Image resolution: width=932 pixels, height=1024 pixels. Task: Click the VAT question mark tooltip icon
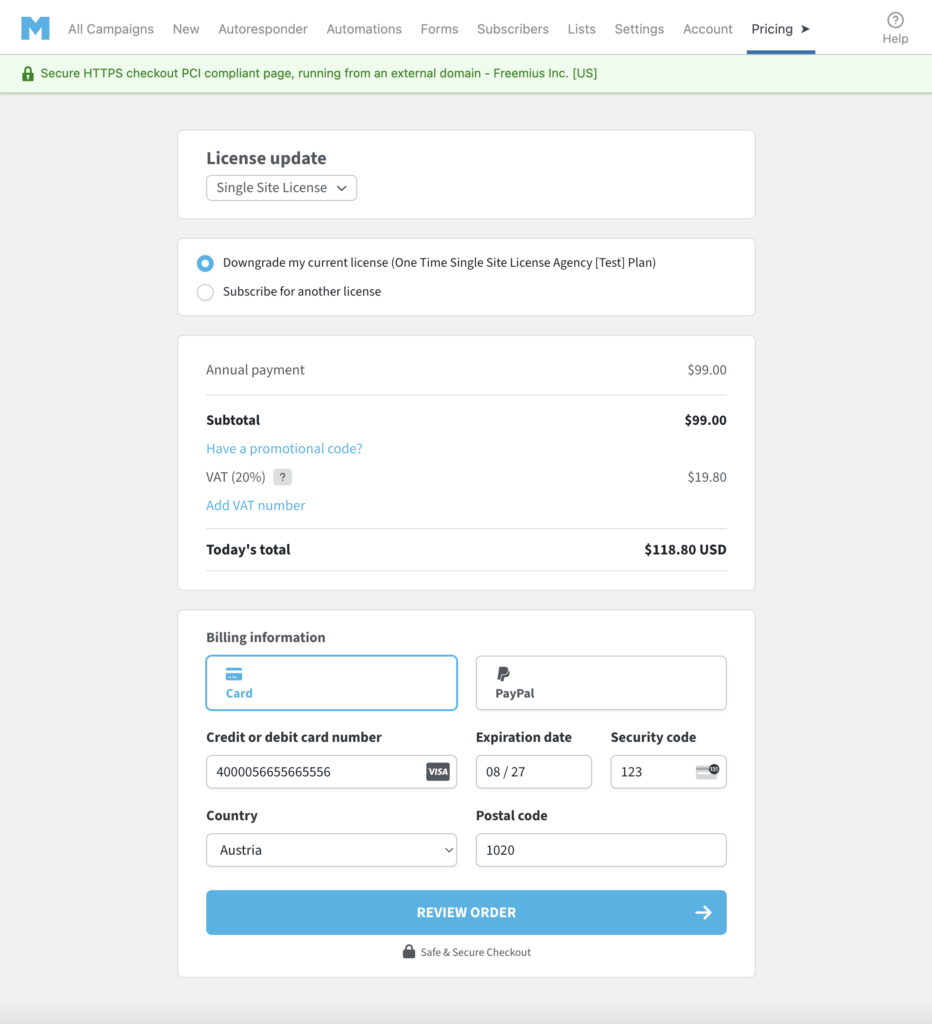(x=283, y=477)
